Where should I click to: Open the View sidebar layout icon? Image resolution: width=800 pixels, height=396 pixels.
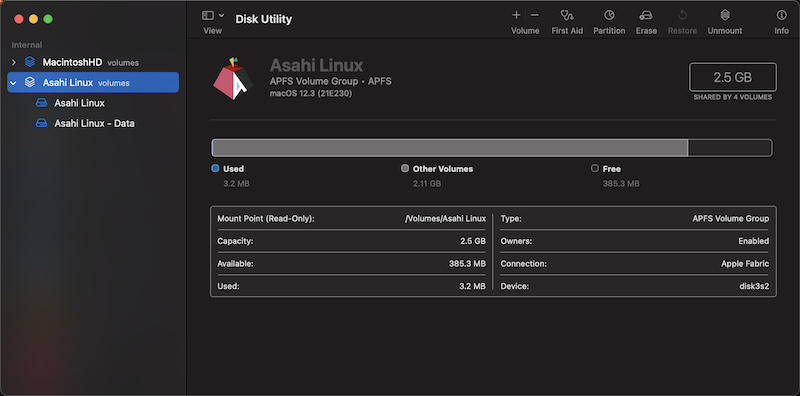point(208,15)
